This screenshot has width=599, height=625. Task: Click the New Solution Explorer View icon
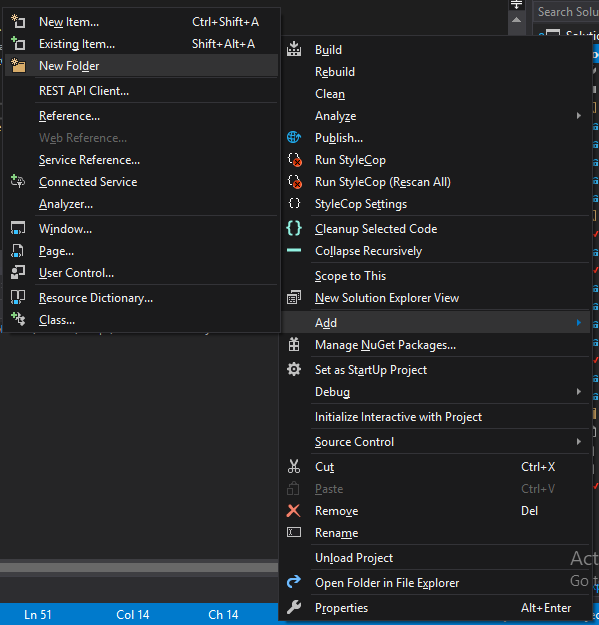coord(294,298)
